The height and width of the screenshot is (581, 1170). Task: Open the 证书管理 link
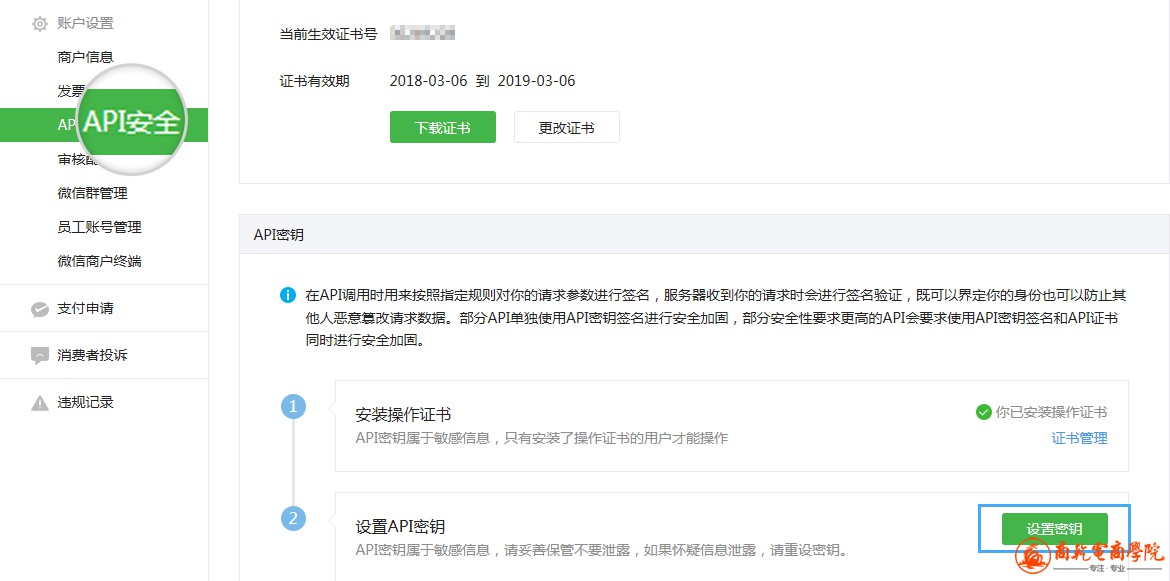pyautogui.click(x=1080, y=439)
